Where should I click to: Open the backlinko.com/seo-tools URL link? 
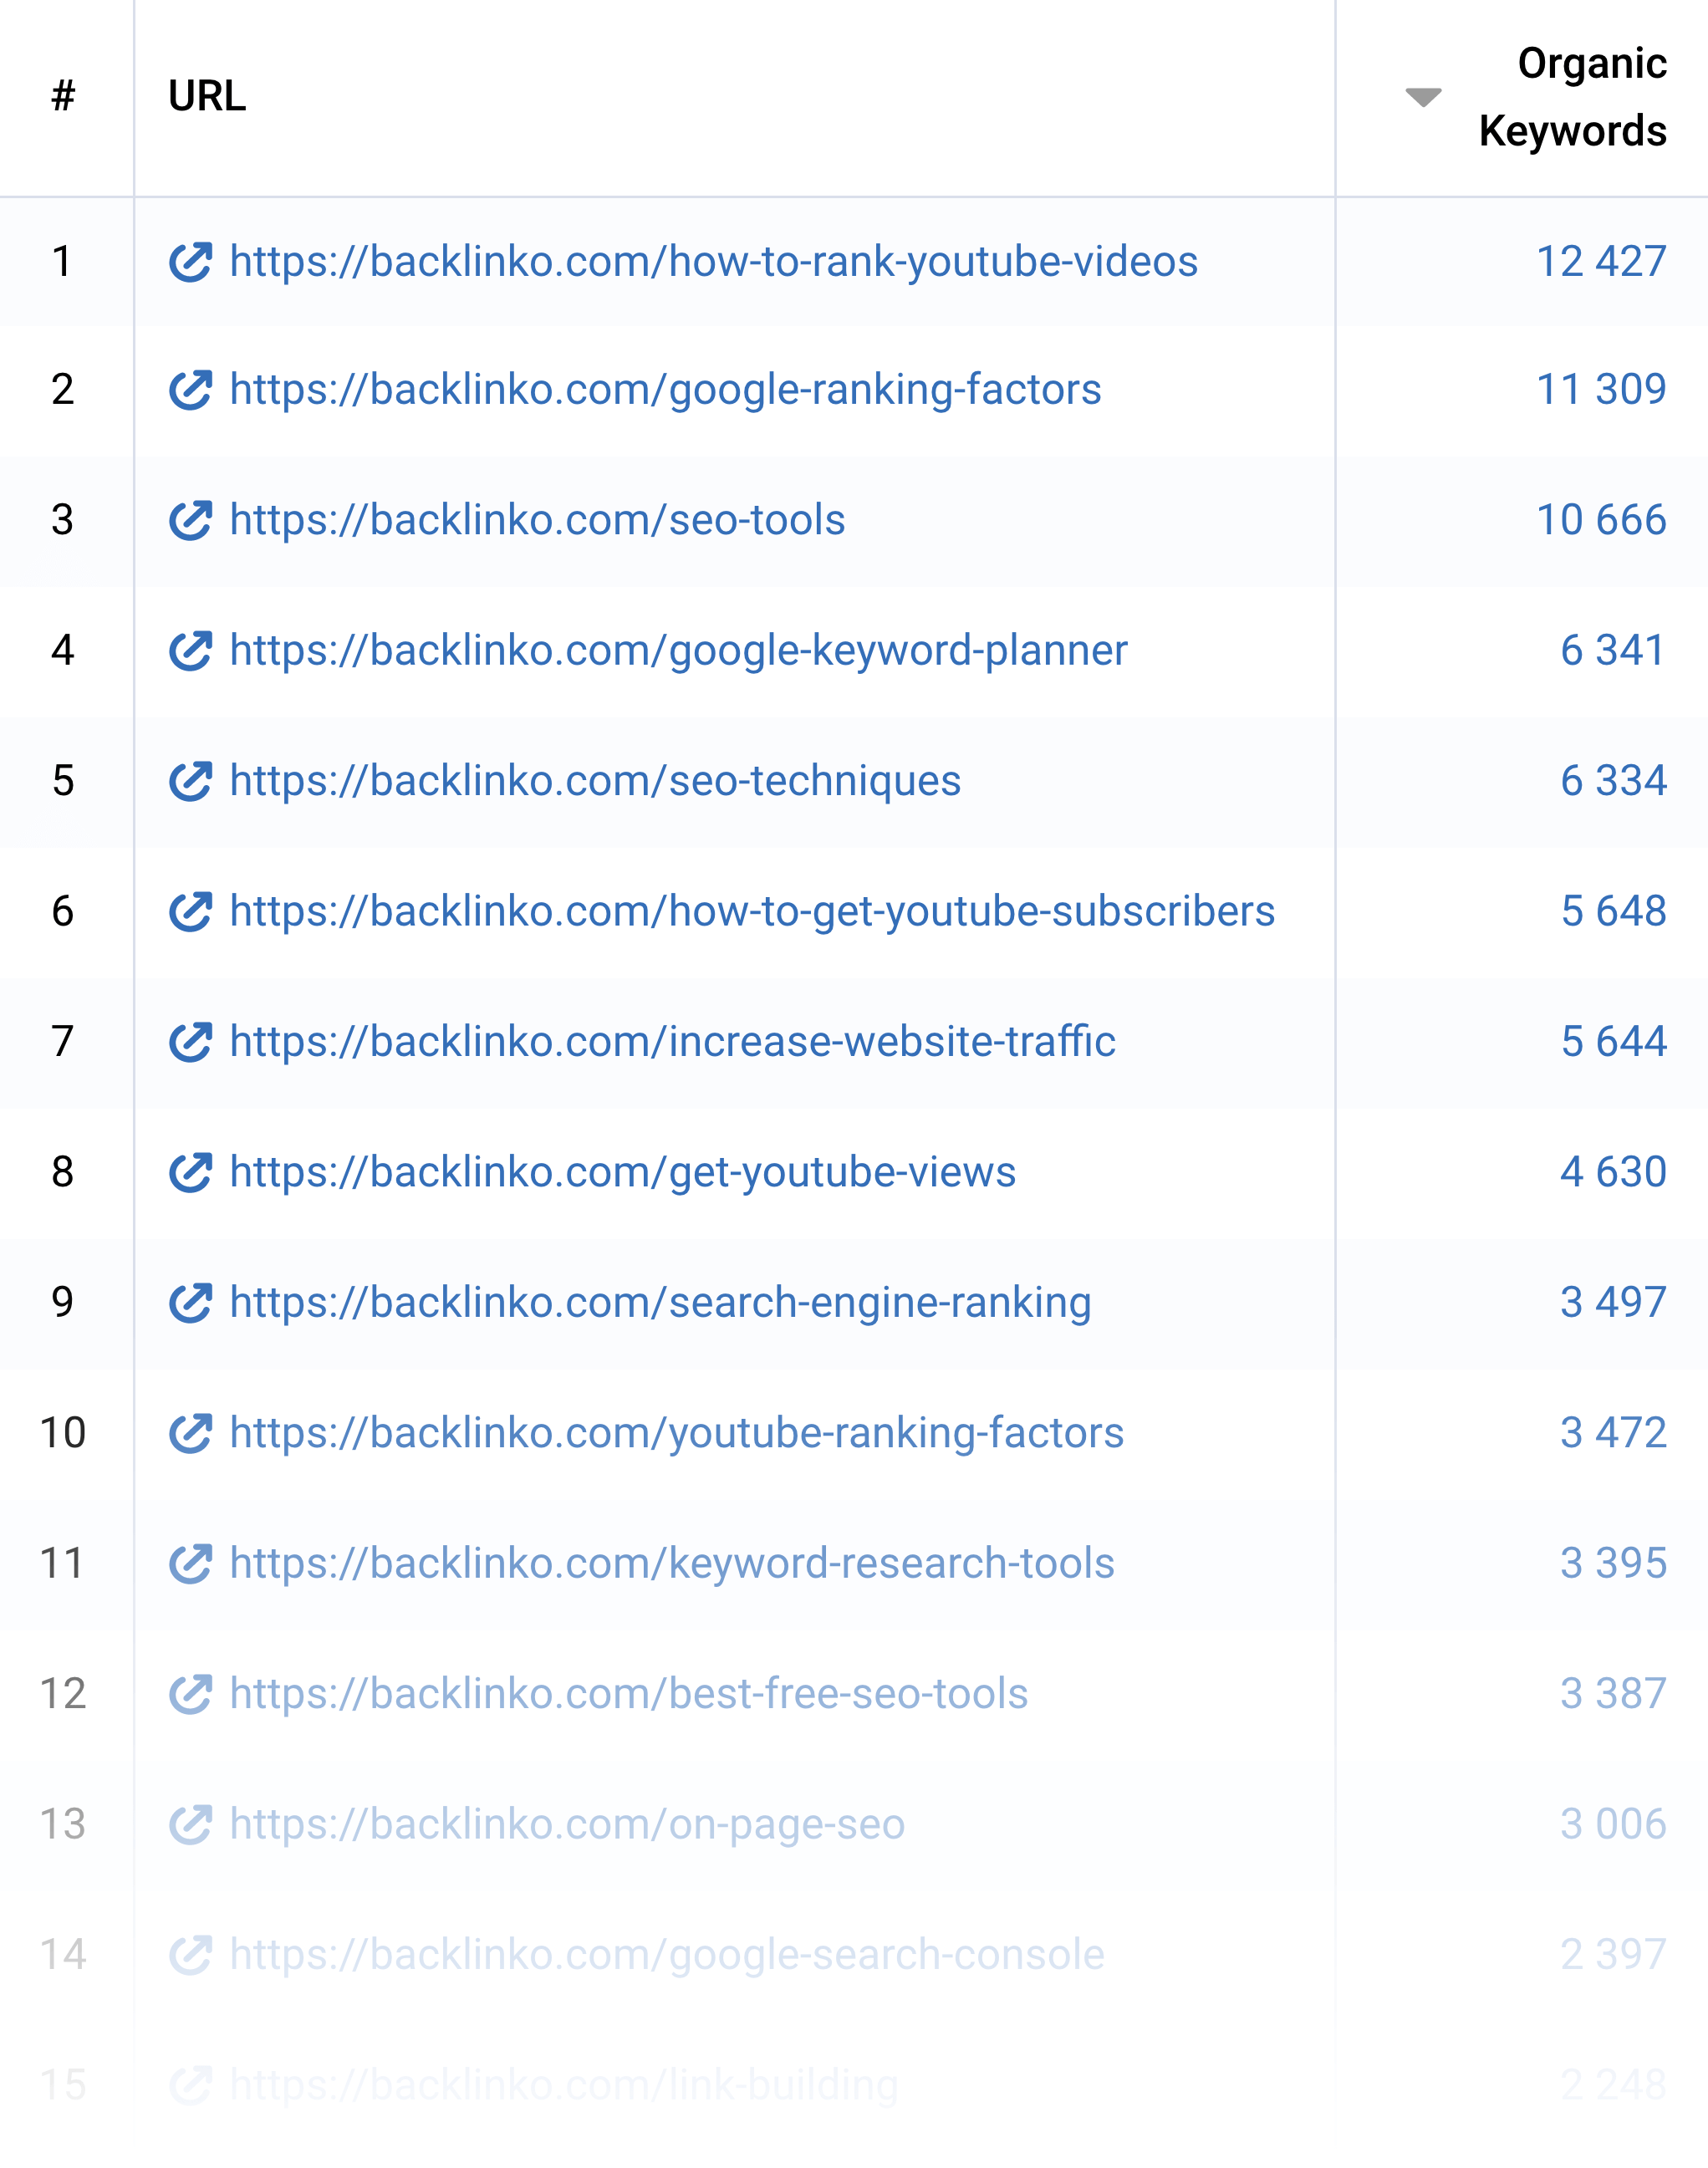coord(538,520)
